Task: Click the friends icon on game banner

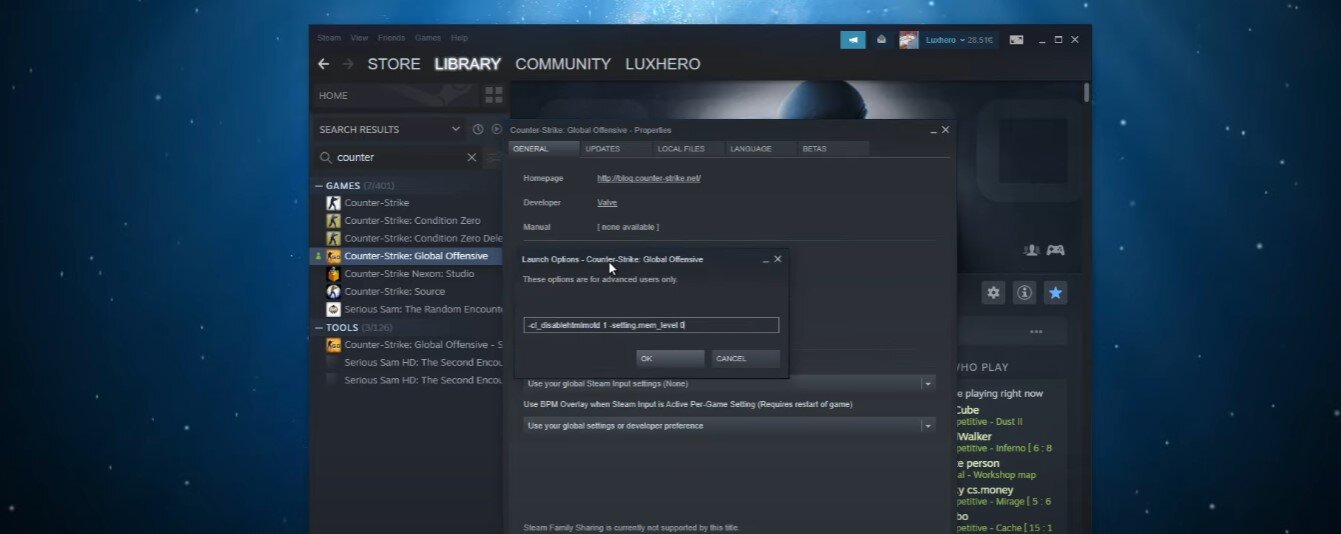Action: tap(1032, 250)
